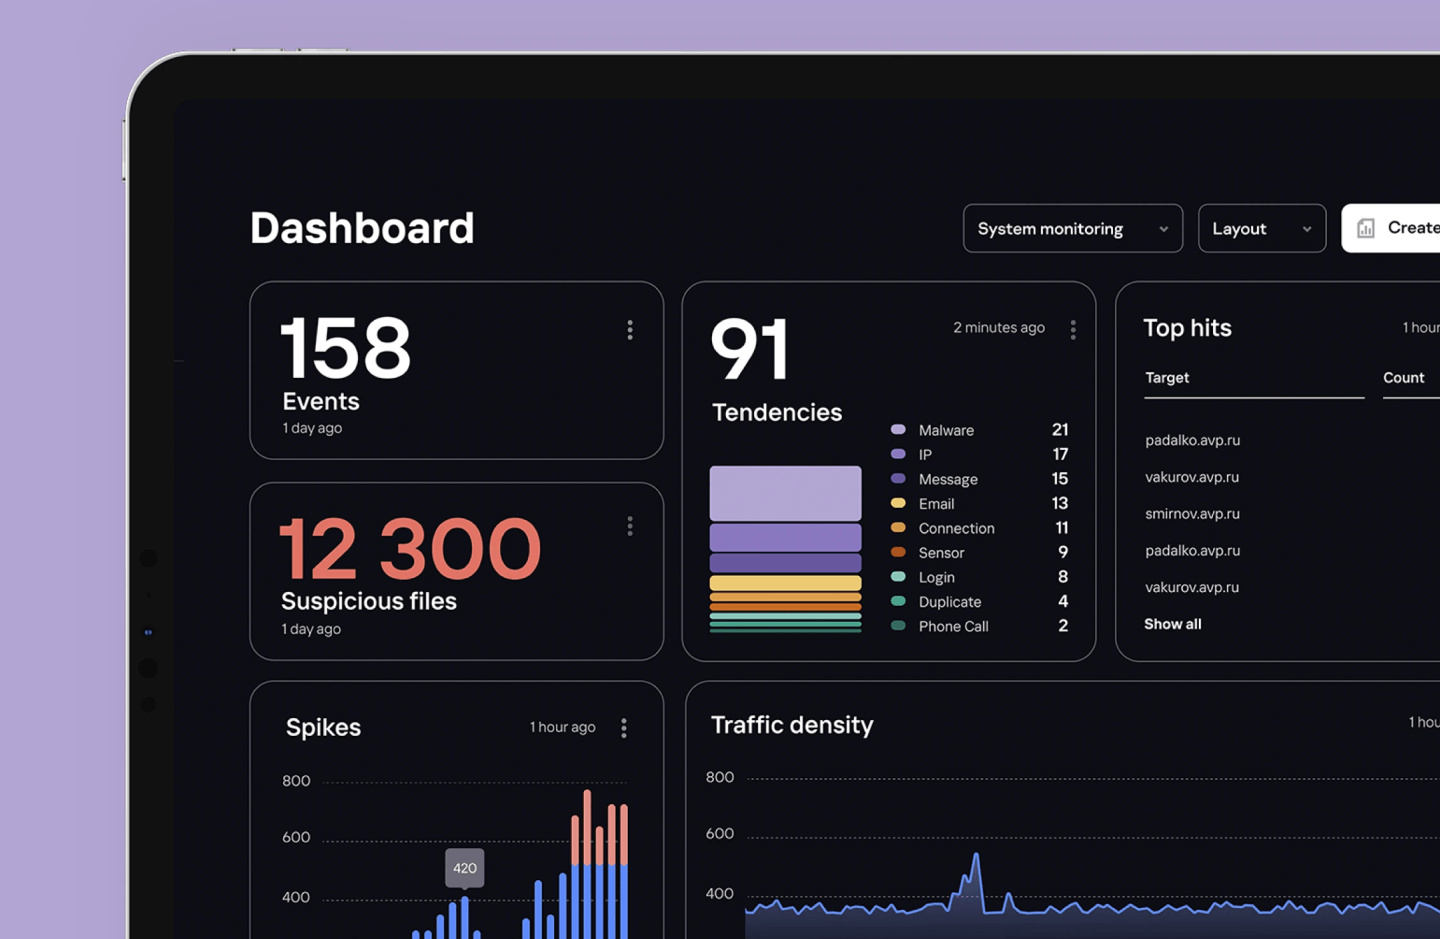Click the chart icon on Create button

pos(1365,229)
